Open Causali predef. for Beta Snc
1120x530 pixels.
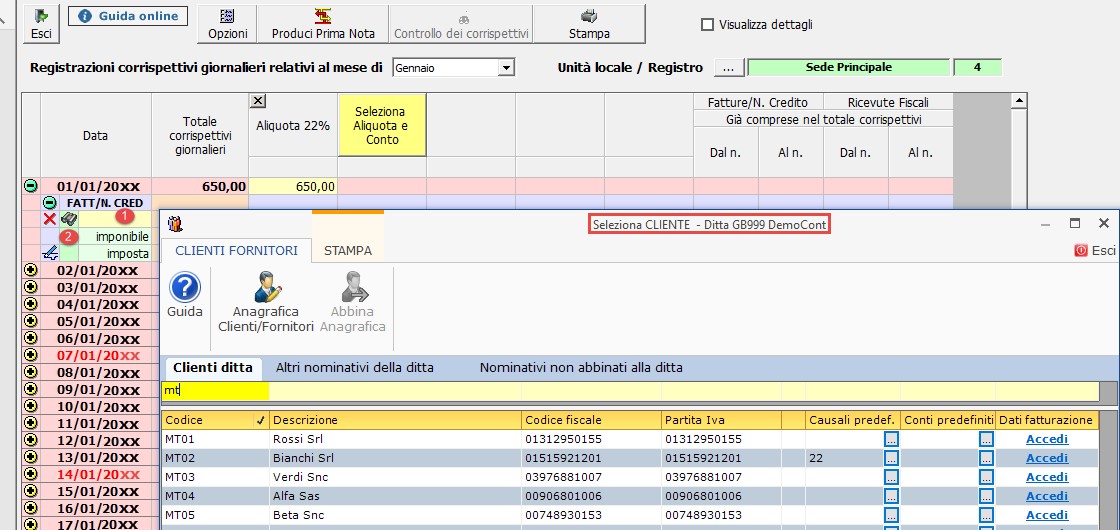891,516
